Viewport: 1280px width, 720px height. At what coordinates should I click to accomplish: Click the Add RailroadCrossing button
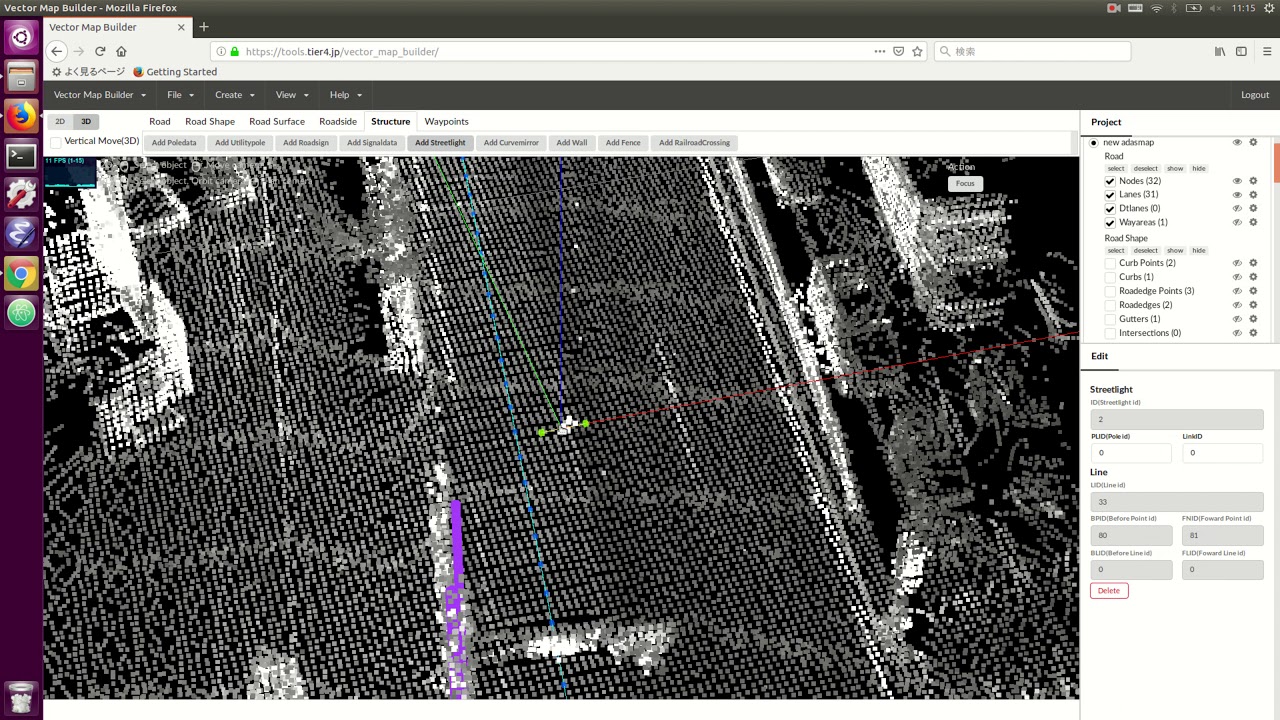point(694,142)
